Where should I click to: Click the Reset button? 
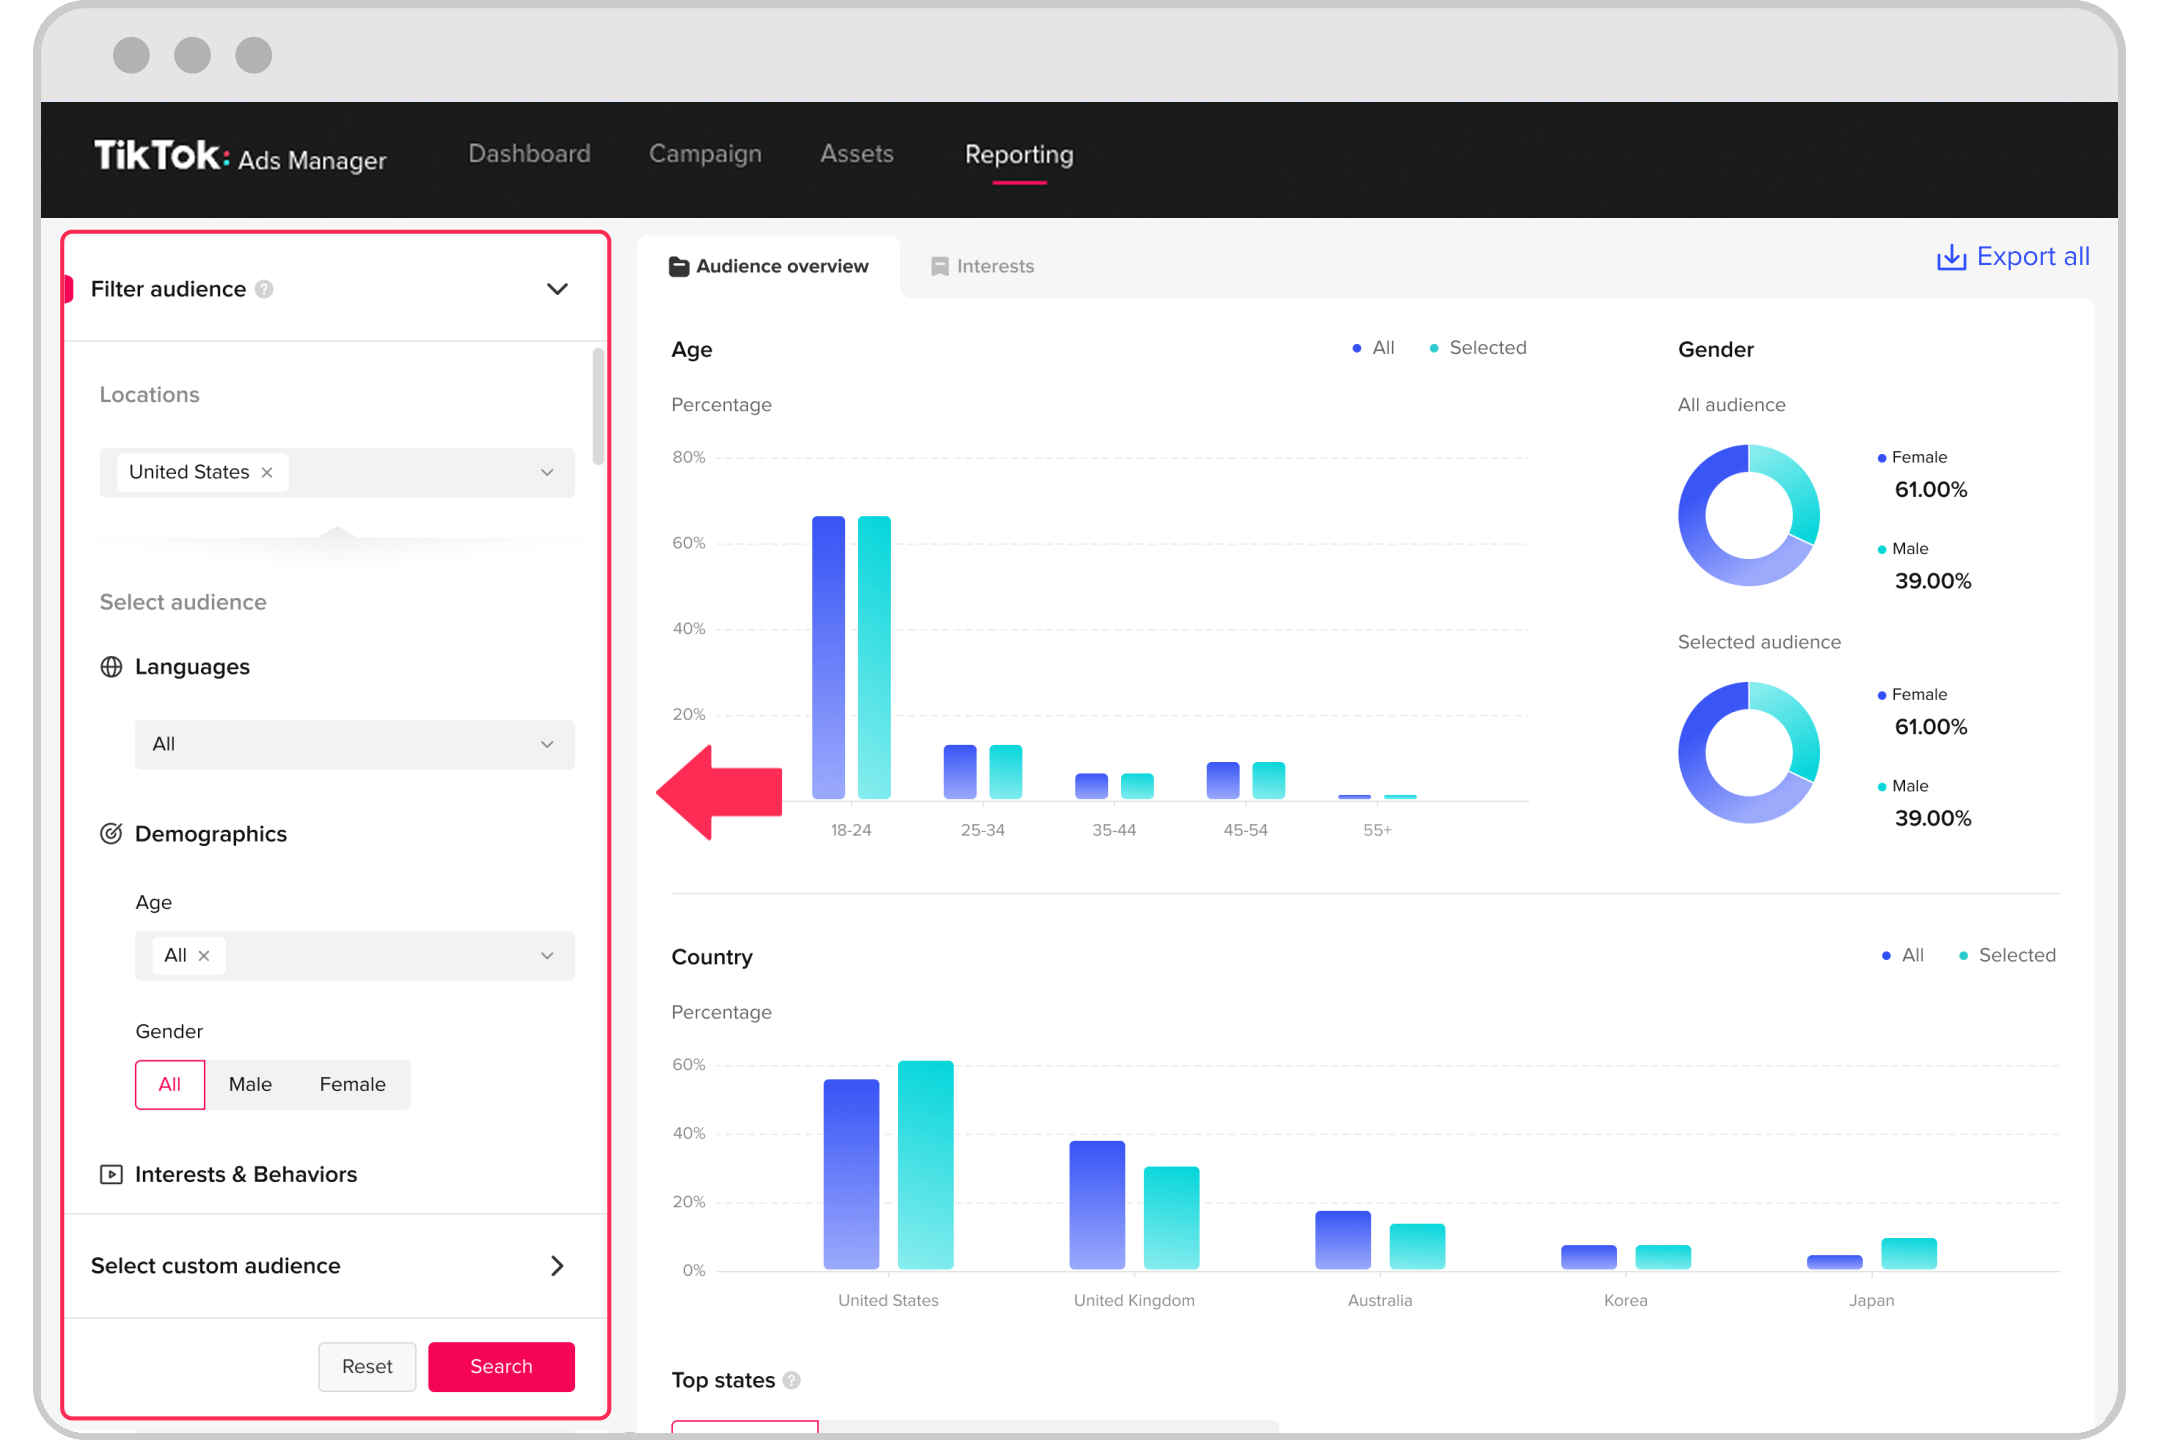pyautogui.click(x=366, y=1366)
